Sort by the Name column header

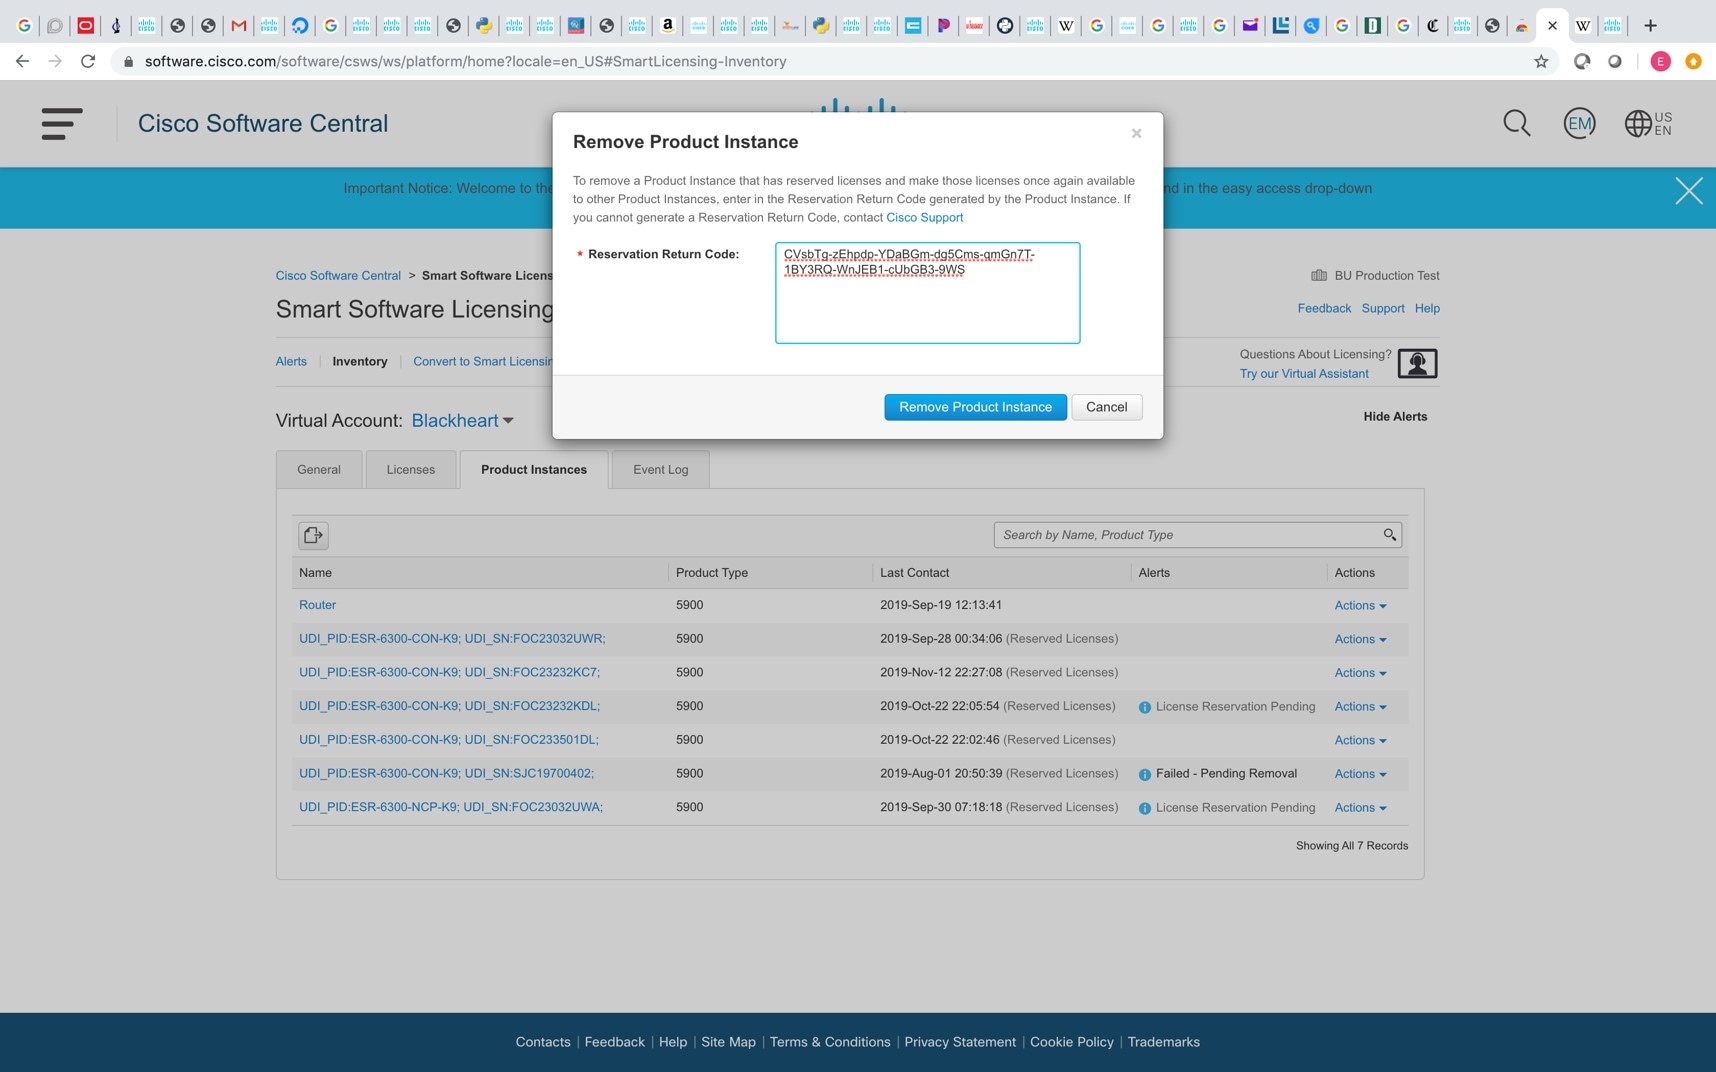tap(315, 573)
